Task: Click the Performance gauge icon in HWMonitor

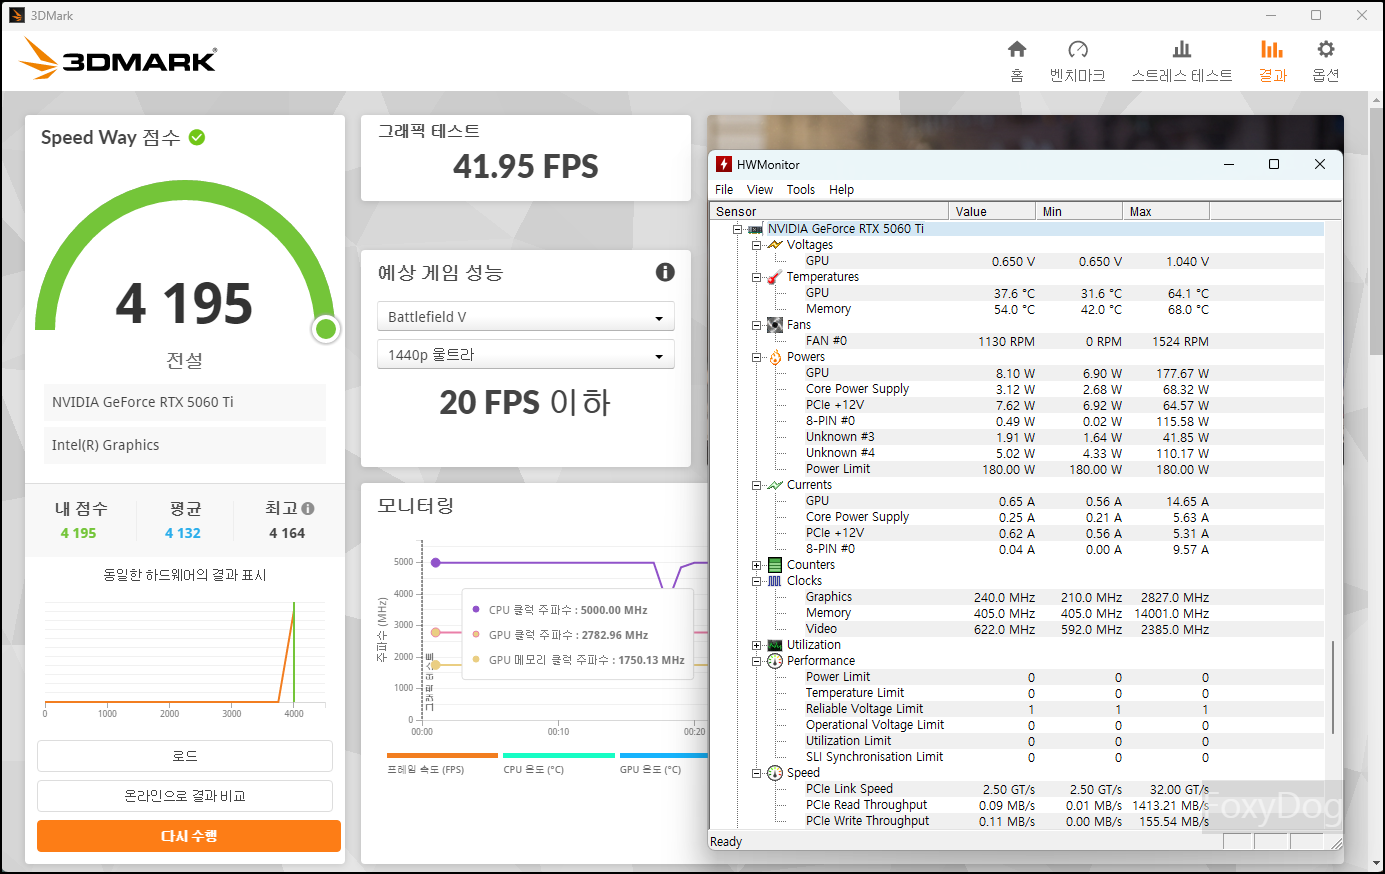Action: point(775,661)
